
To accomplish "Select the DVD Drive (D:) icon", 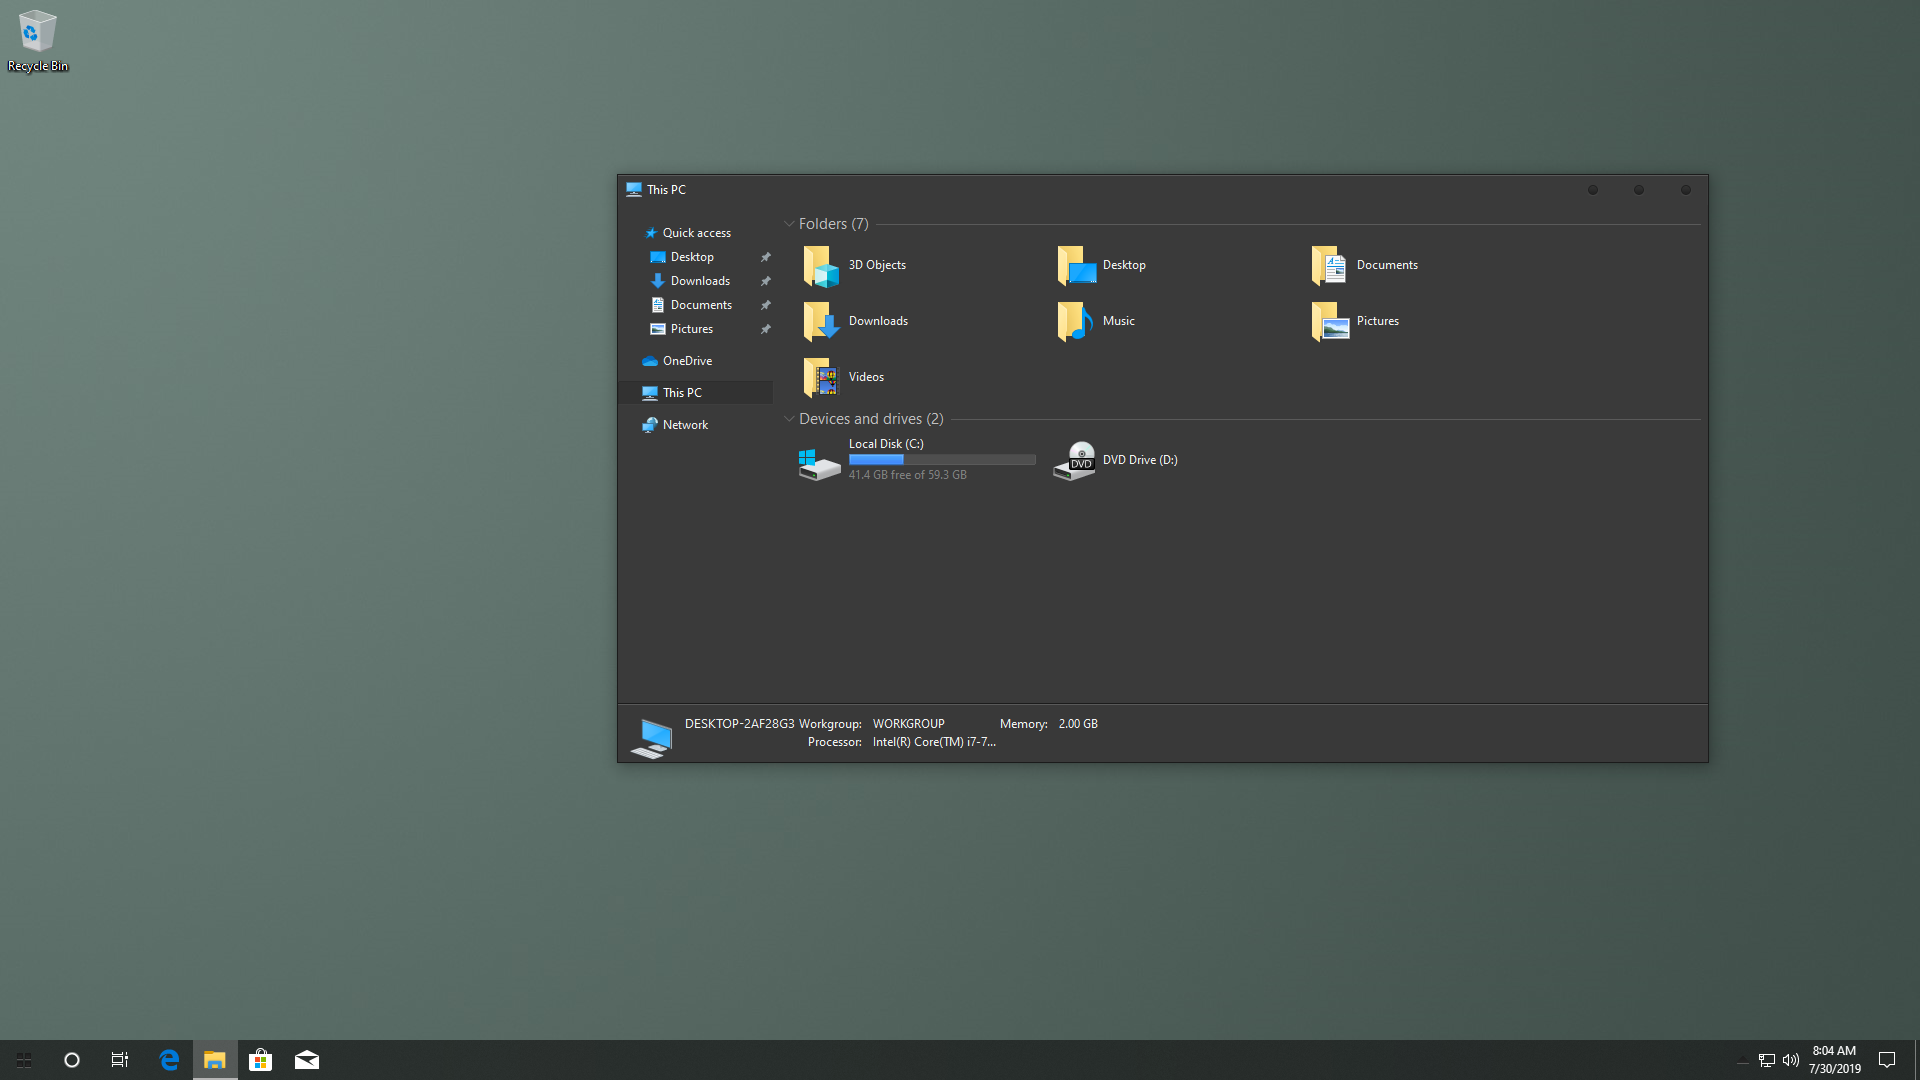I will [1075, 461].
